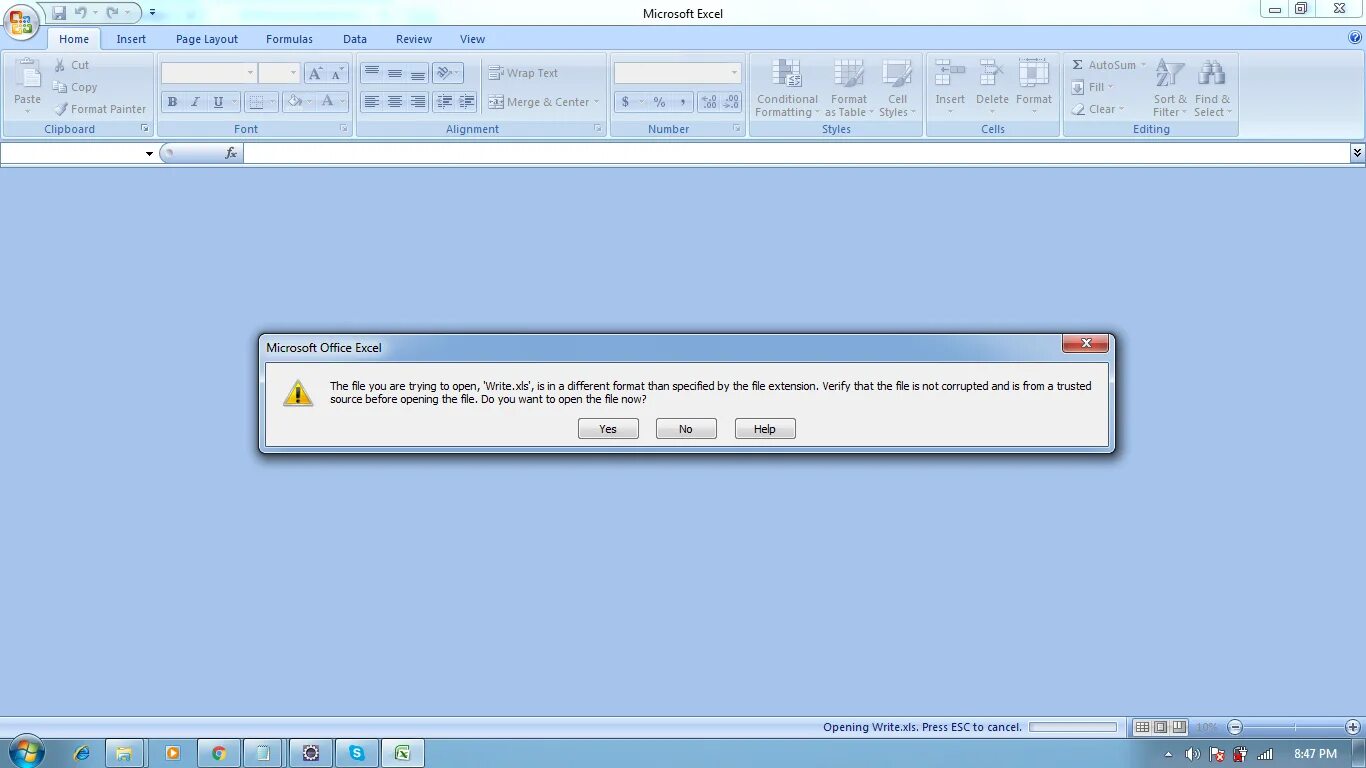Click Increase Font Size icon
The width and height of the screenshot is (1366, 768).
(x=315, y=73)
